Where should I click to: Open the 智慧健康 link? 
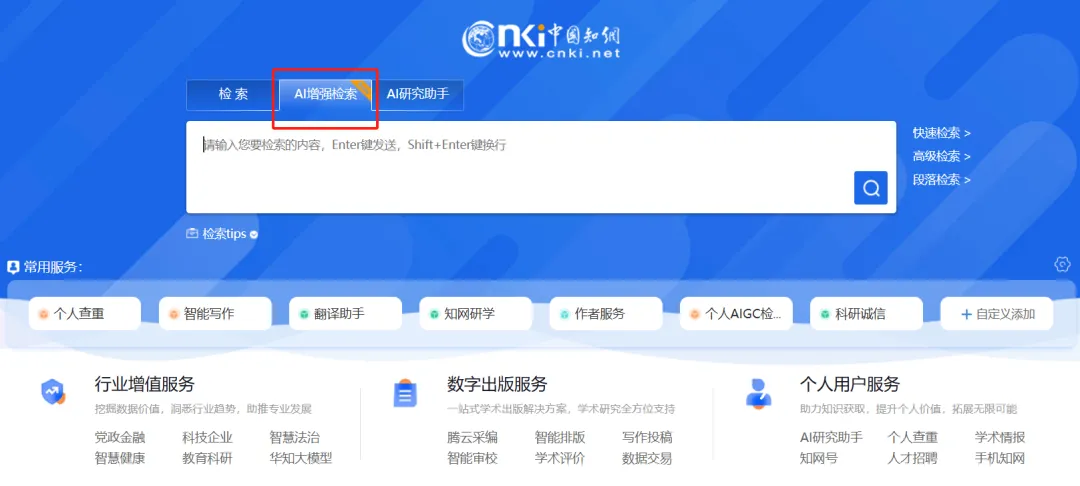[x=120, y=458]
